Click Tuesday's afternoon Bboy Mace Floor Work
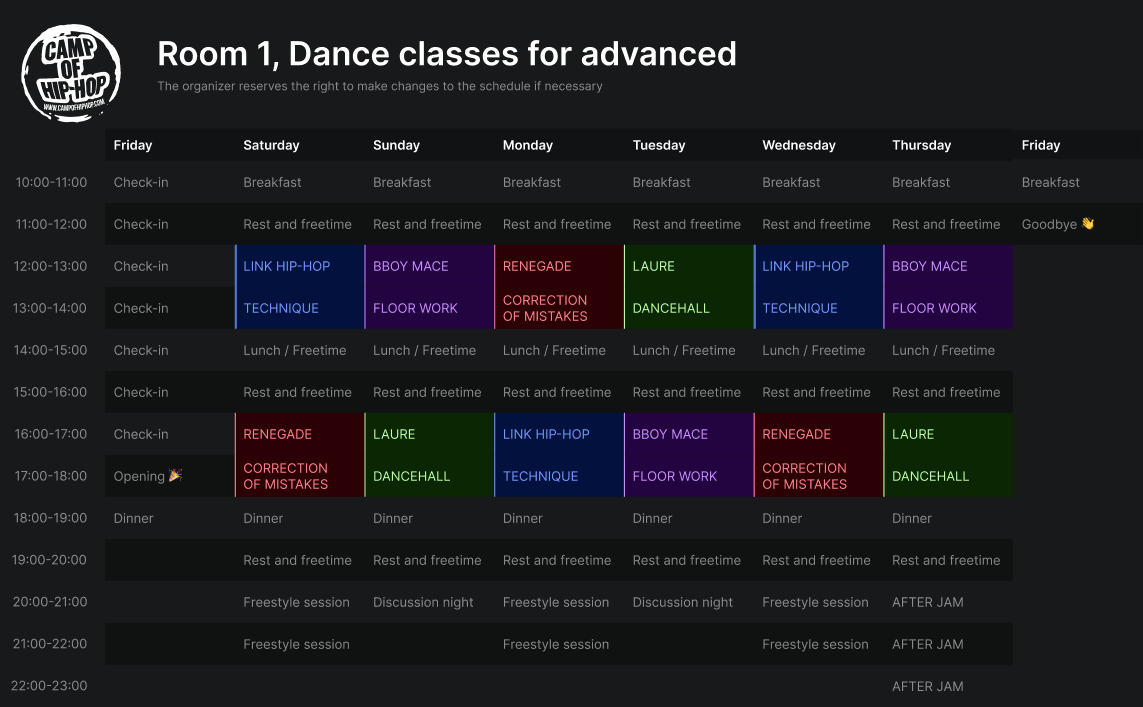Viewport: 1143px width, 707px height. click(689, 455)
